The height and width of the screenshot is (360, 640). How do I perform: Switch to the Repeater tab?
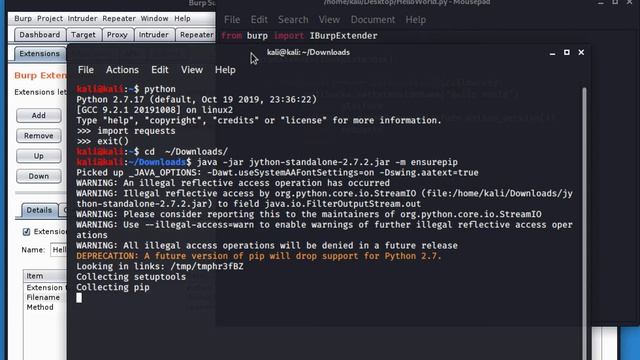[197, 35]
